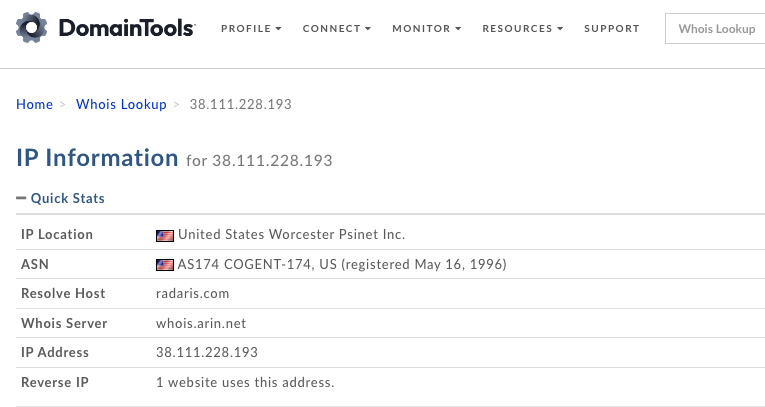Image resolution: width=765 pixels, height=407 pixels.
Task: Click the whois.arin.net server value
Action: click(x=201, y=323)
